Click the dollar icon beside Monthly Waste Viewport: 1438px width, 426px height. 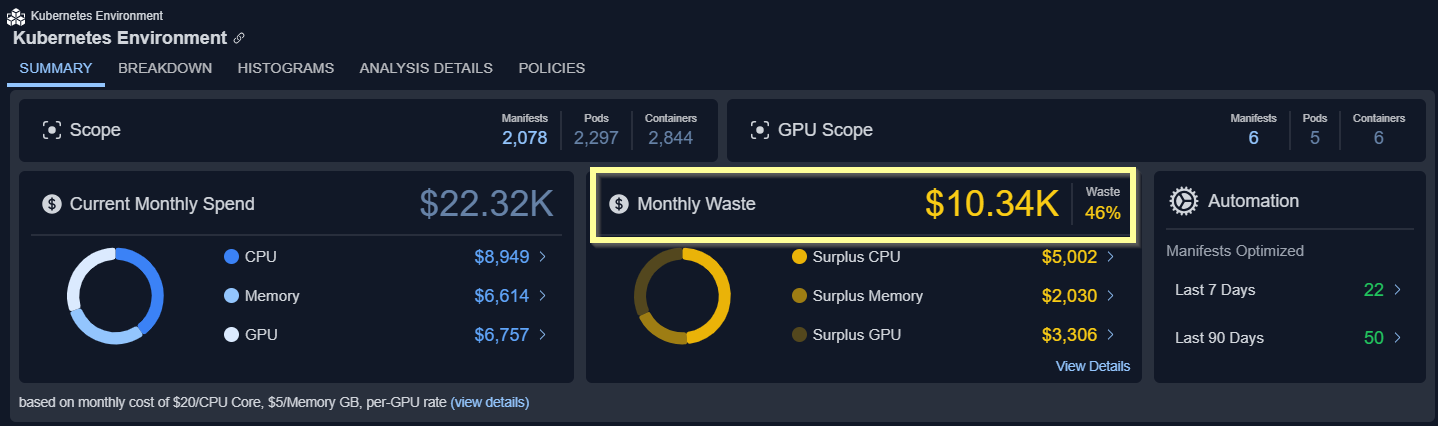[619, 204]
